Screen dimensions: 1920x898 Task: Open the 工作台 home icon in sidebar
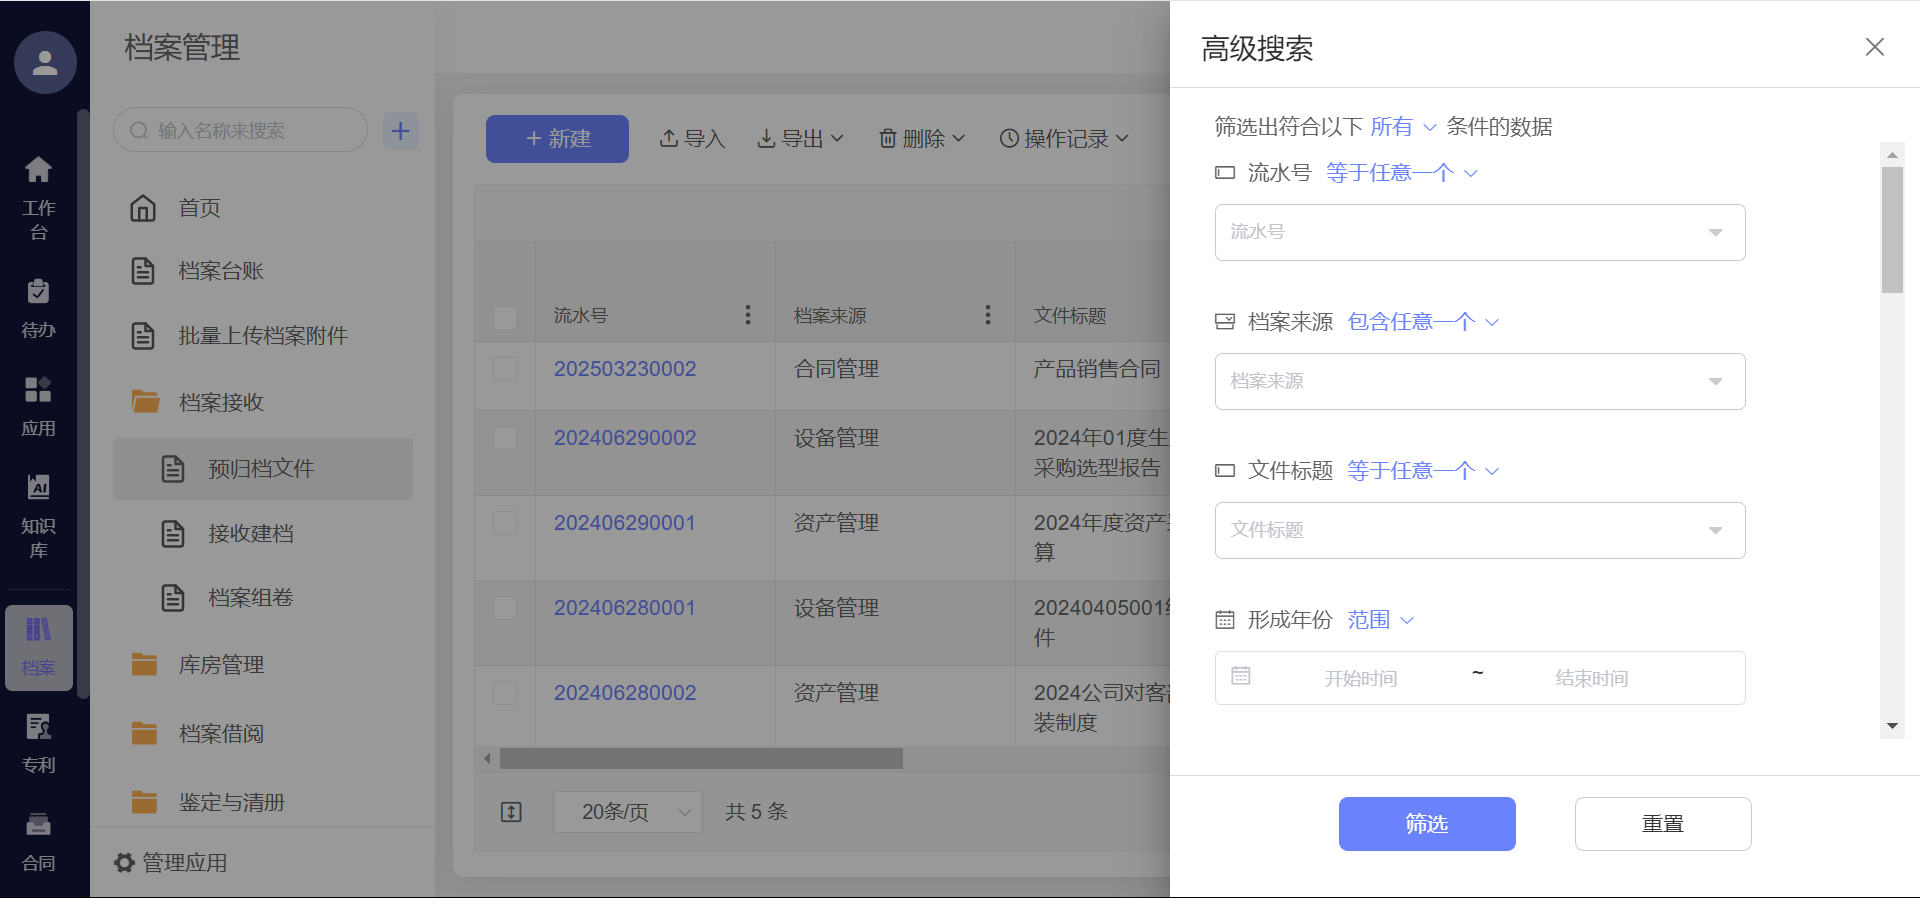pos(38,170)
